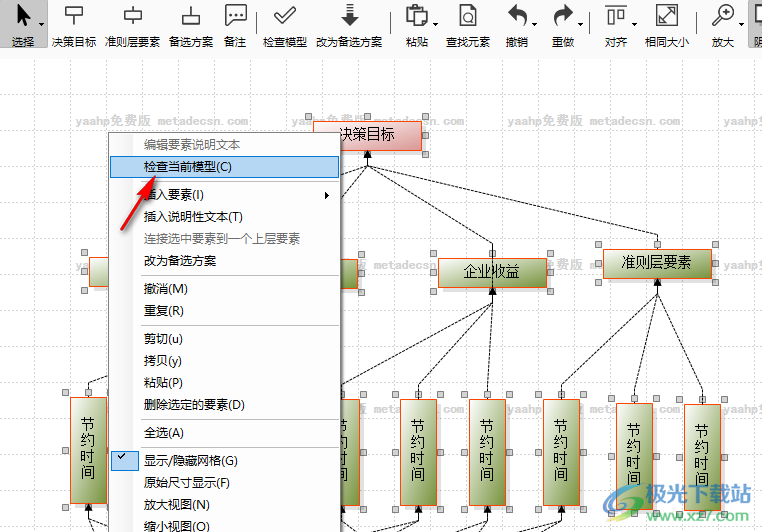
Task: Expand the 插入要素(I) submenu arrow
Action: 327,195
